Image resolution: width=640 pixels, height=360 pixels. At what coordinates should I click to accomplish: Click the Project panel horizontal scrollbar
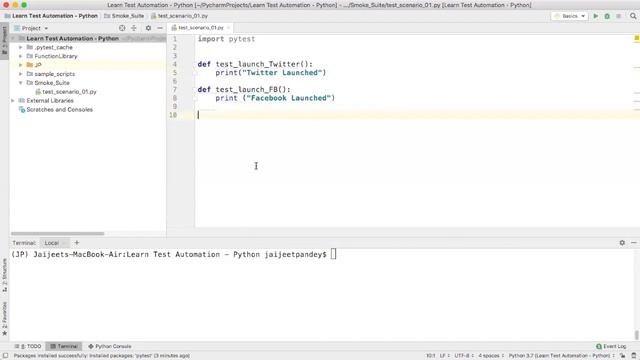57,234
